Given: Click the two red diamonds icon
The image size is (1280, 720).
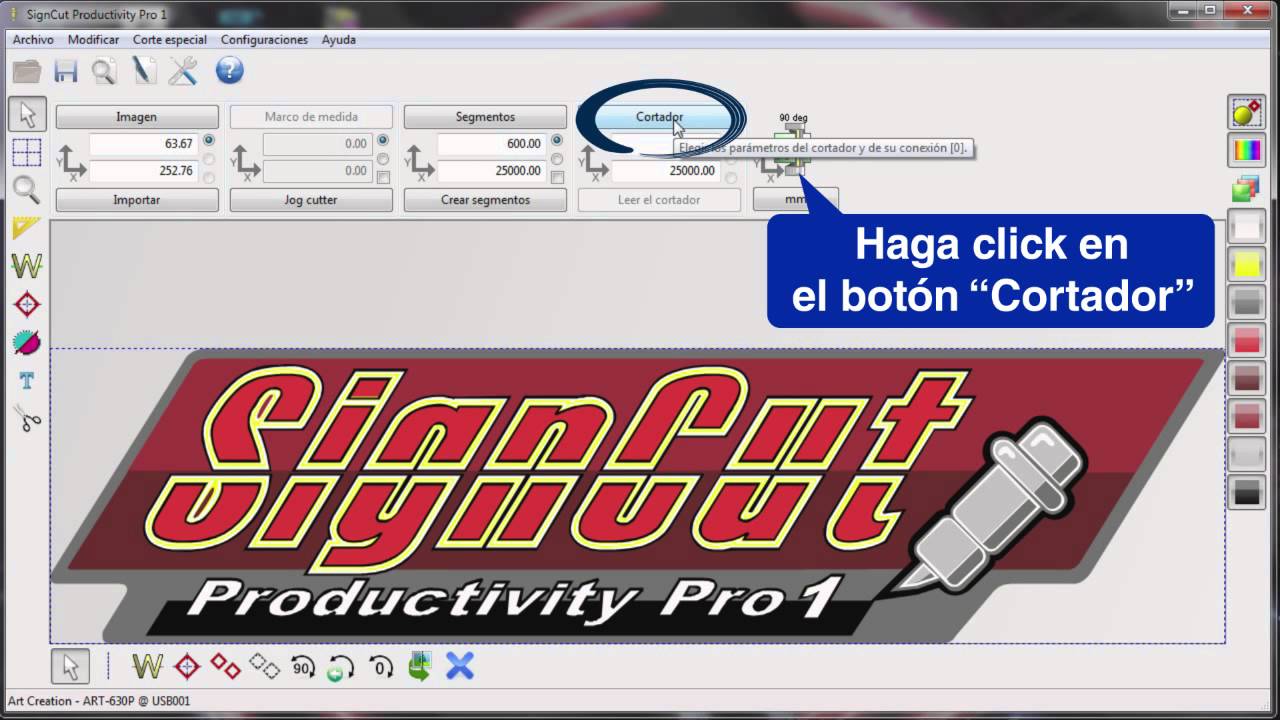Looking at the screenshot, I should pyautogui.click(x=225, y=666).
